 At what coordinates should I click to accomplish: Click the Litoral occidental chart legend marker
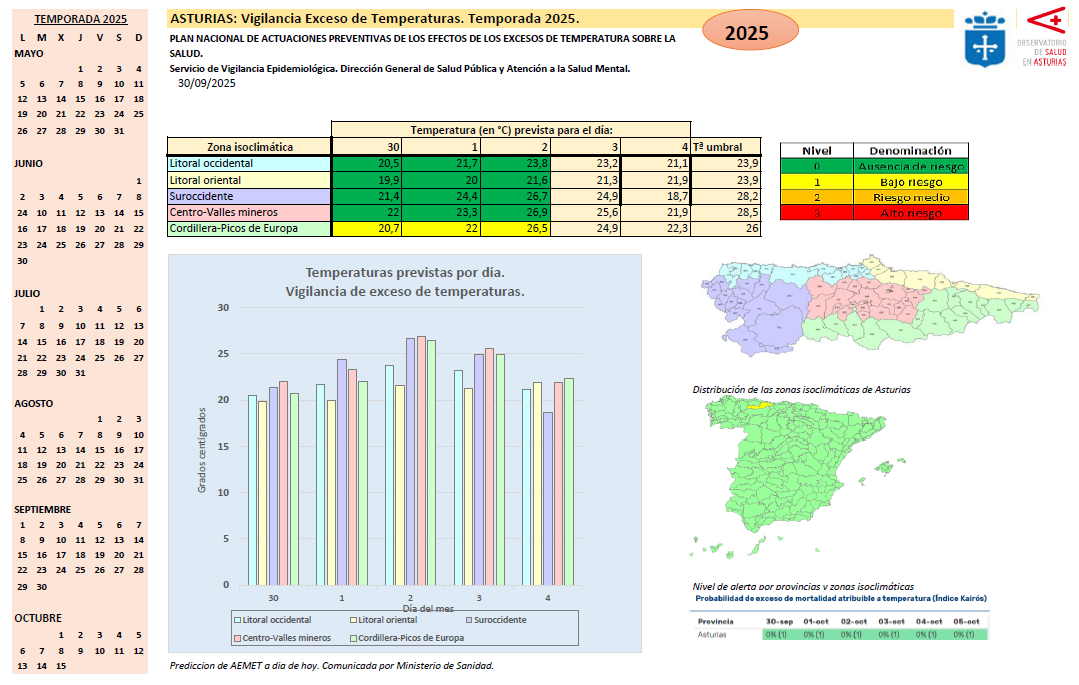237,620
